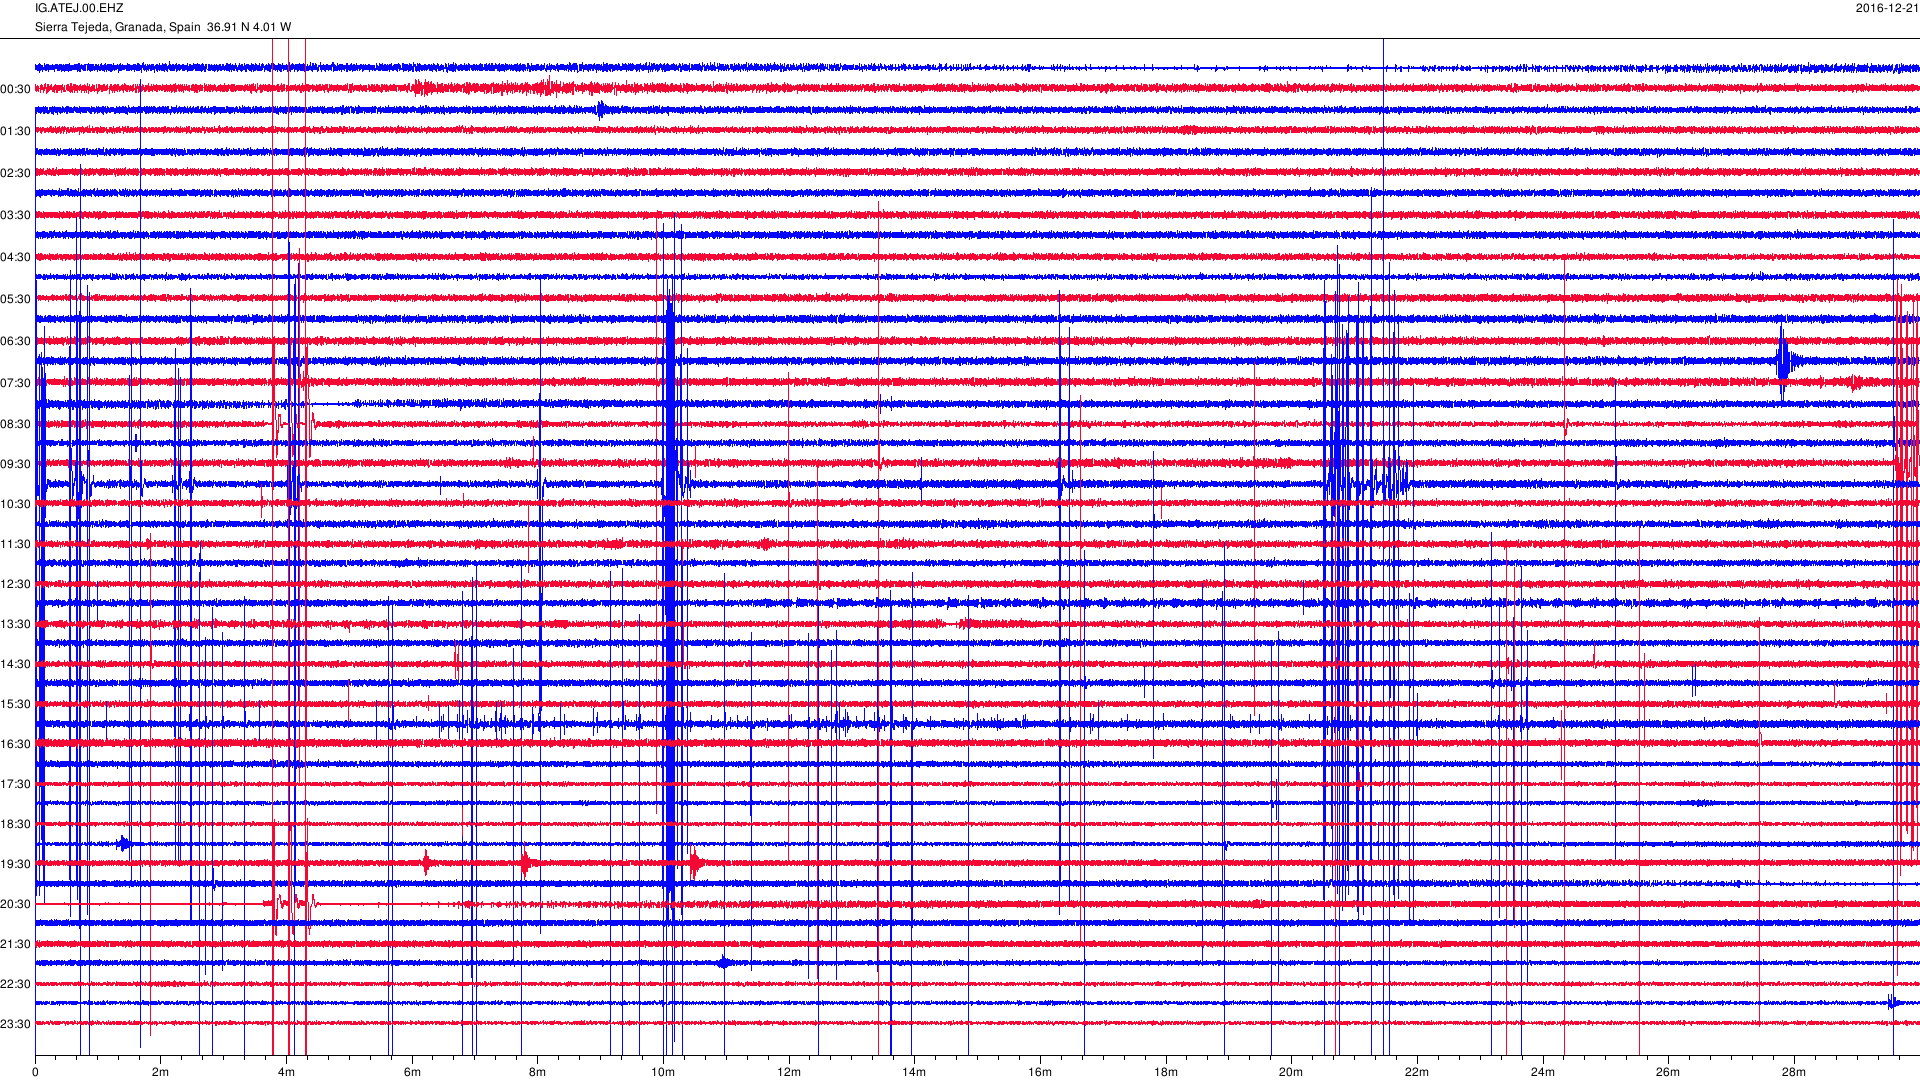The height and width of the screenshot is (1080, 1920).
Task: Click the 15:30 time label
Action: click(x=16, y=704)
